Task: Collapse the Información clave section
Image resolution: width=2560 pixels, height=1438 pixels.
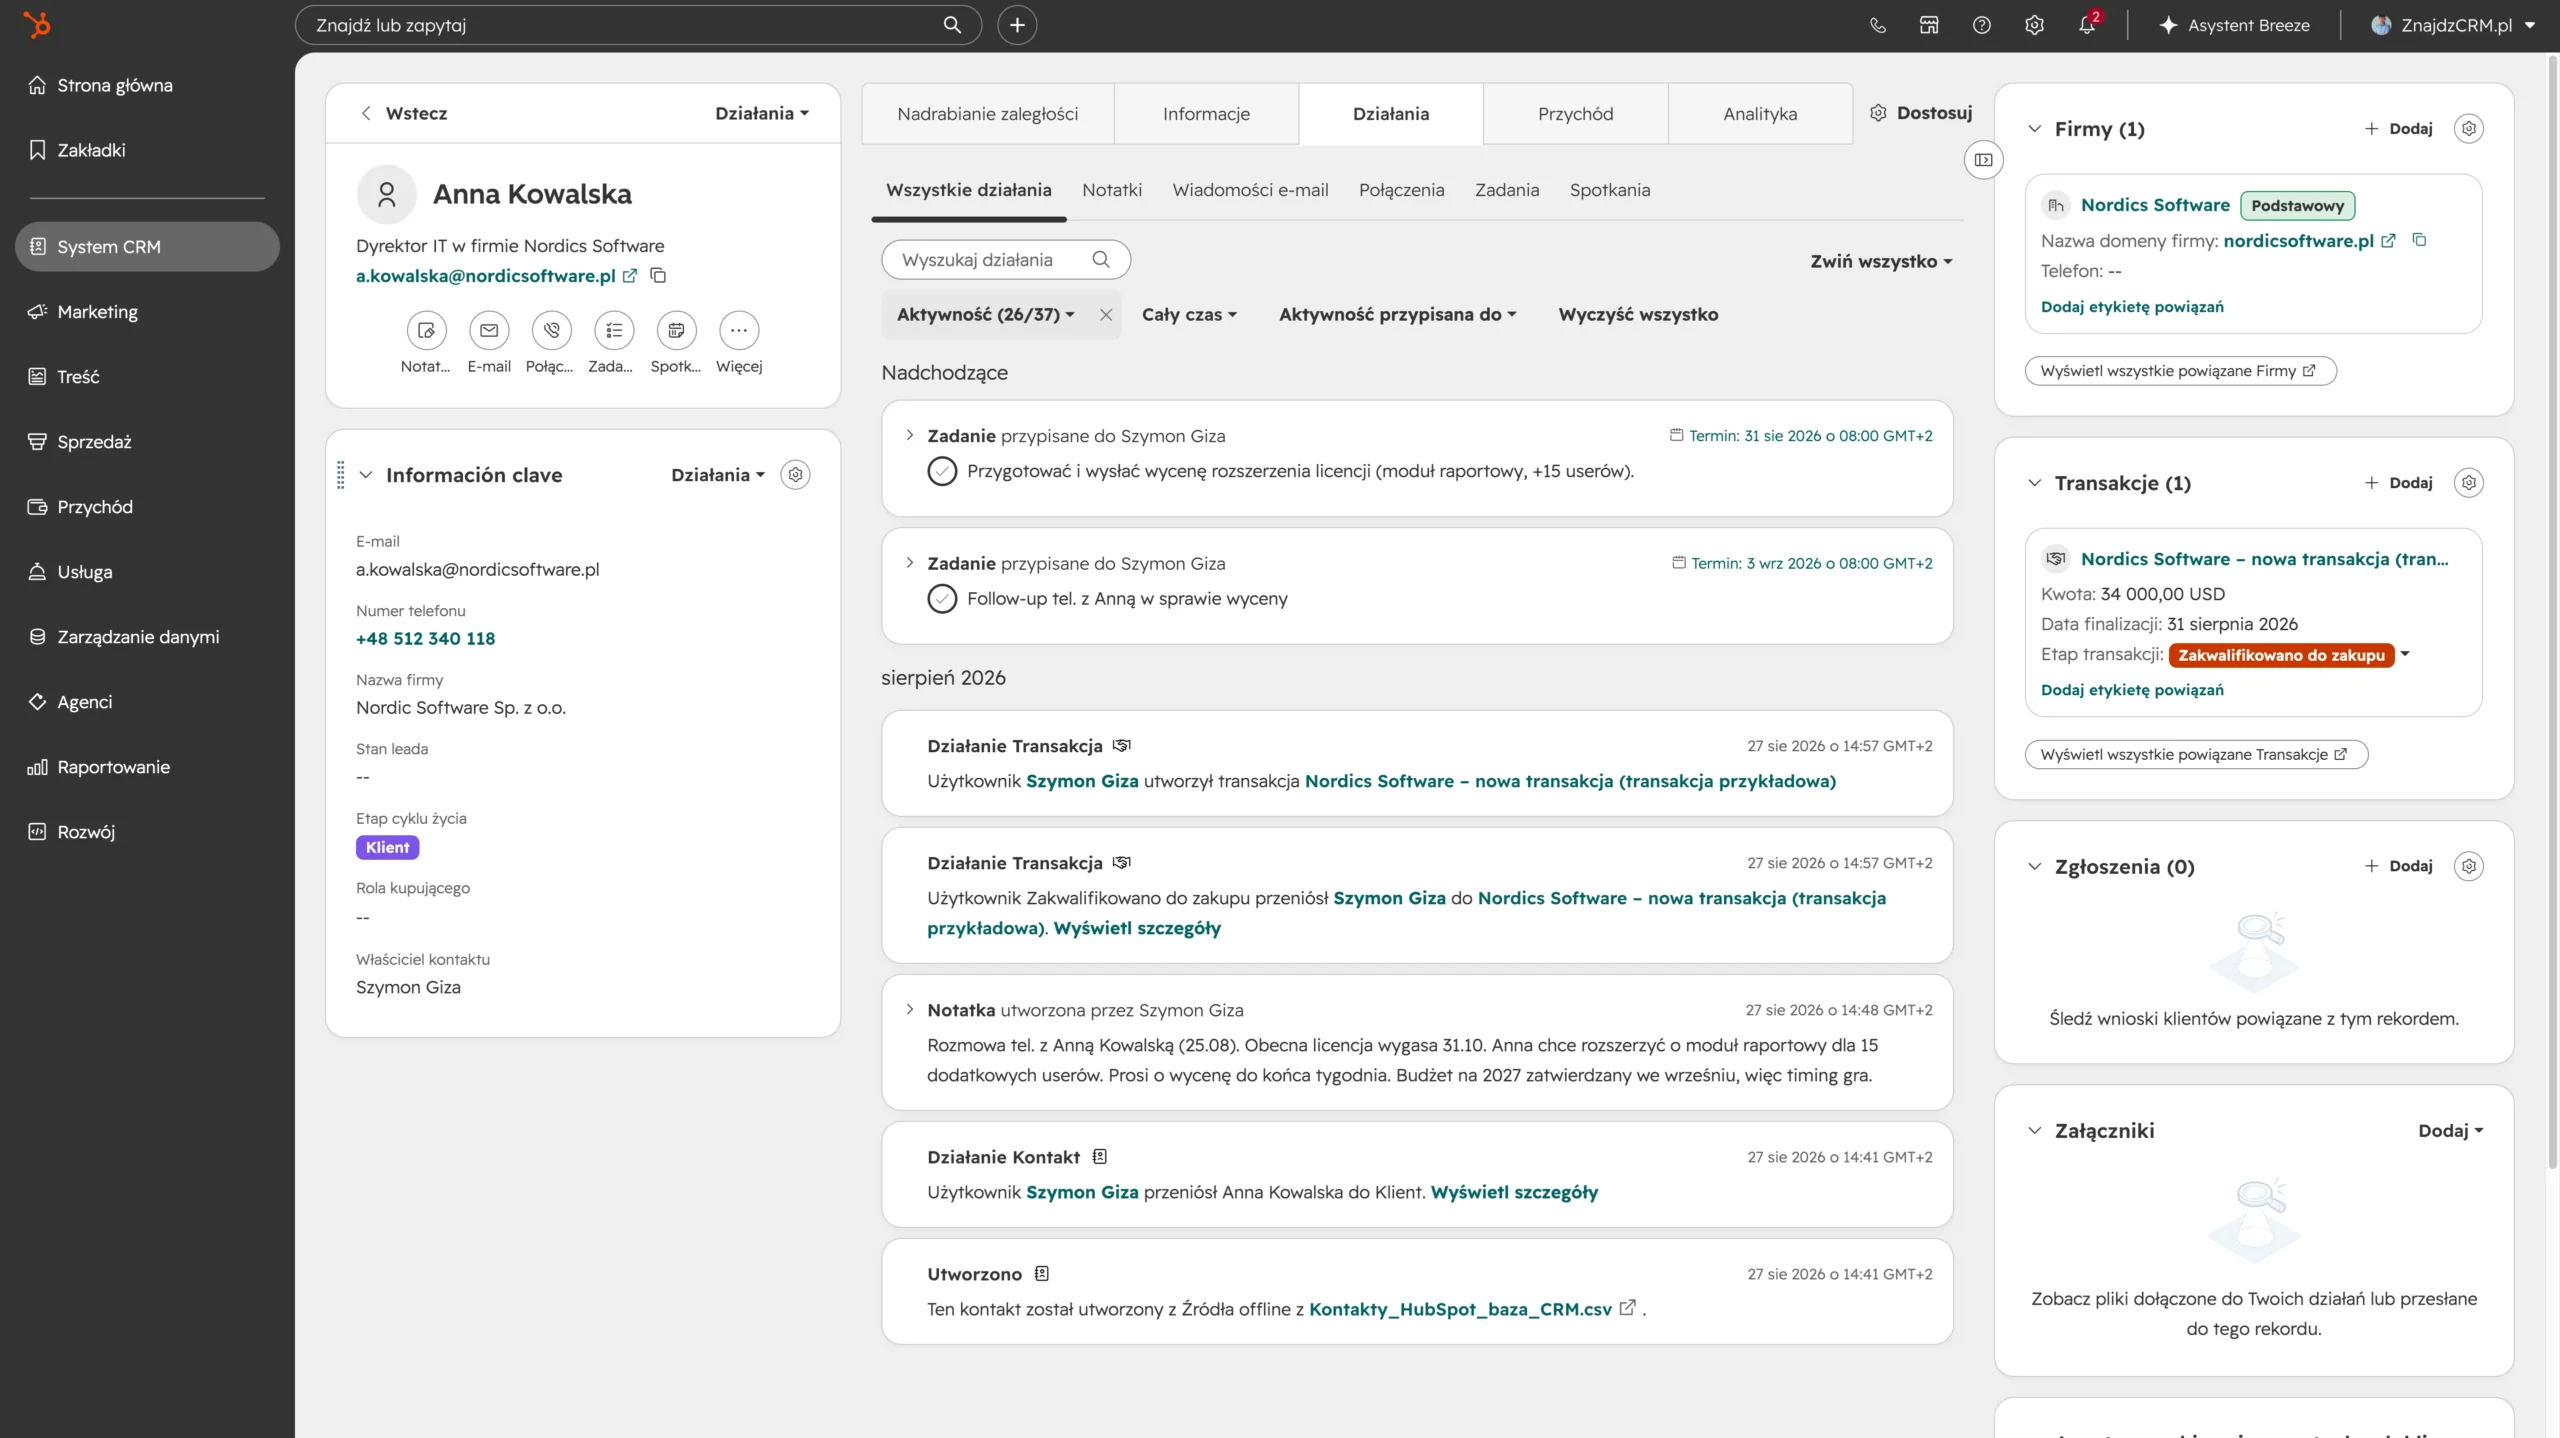Action: click(x=366, y=475)
